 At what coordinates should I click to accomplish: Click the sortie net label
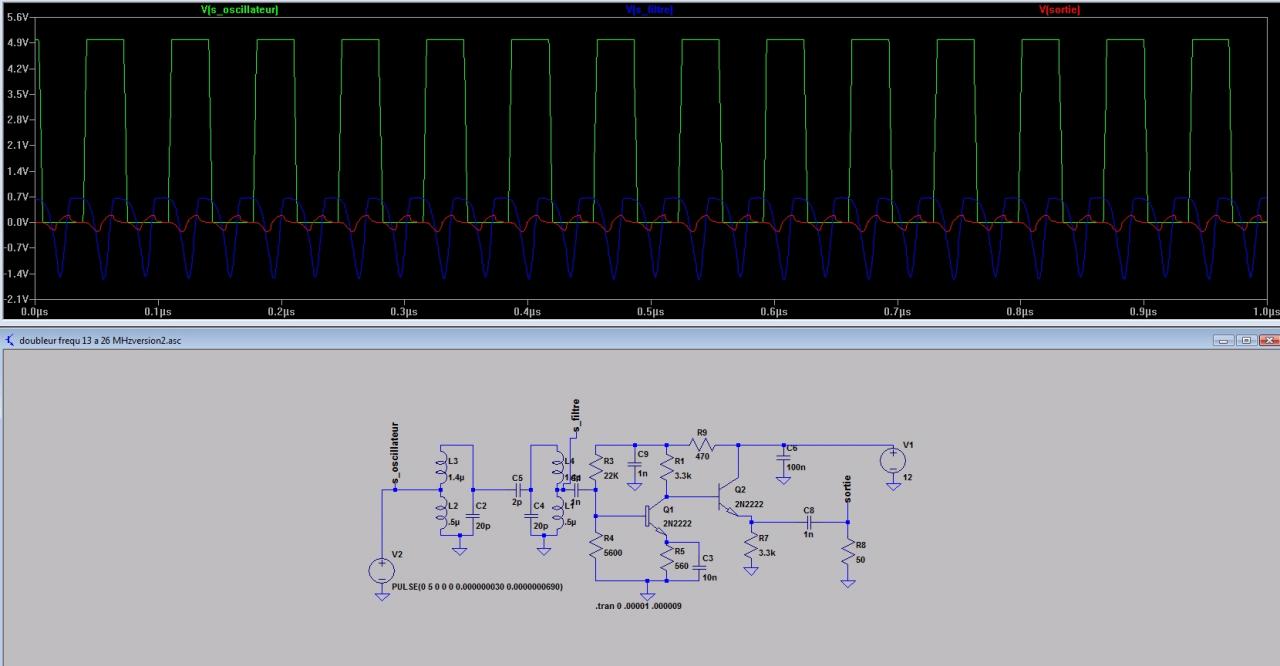(848, 489)
